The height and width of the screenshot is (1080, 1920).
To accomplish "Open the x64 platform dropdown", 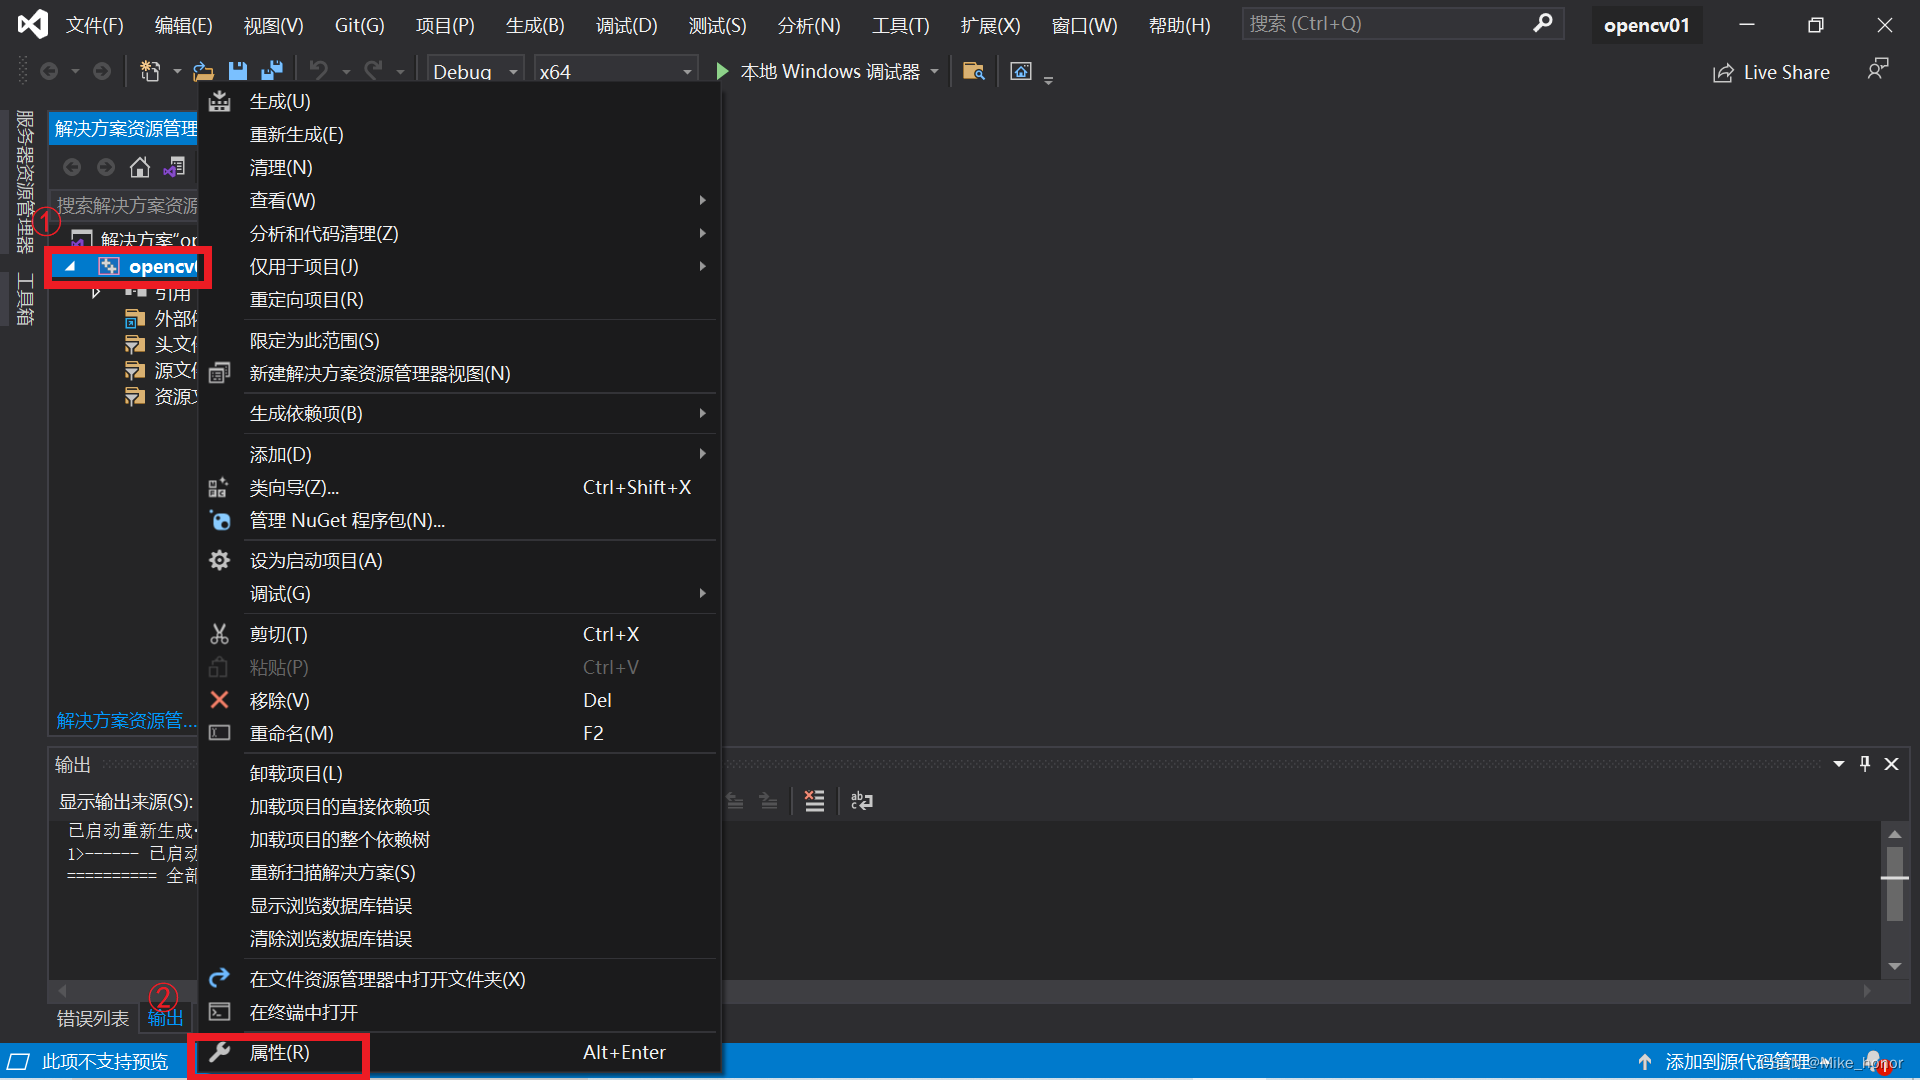I will pos(687,72).
